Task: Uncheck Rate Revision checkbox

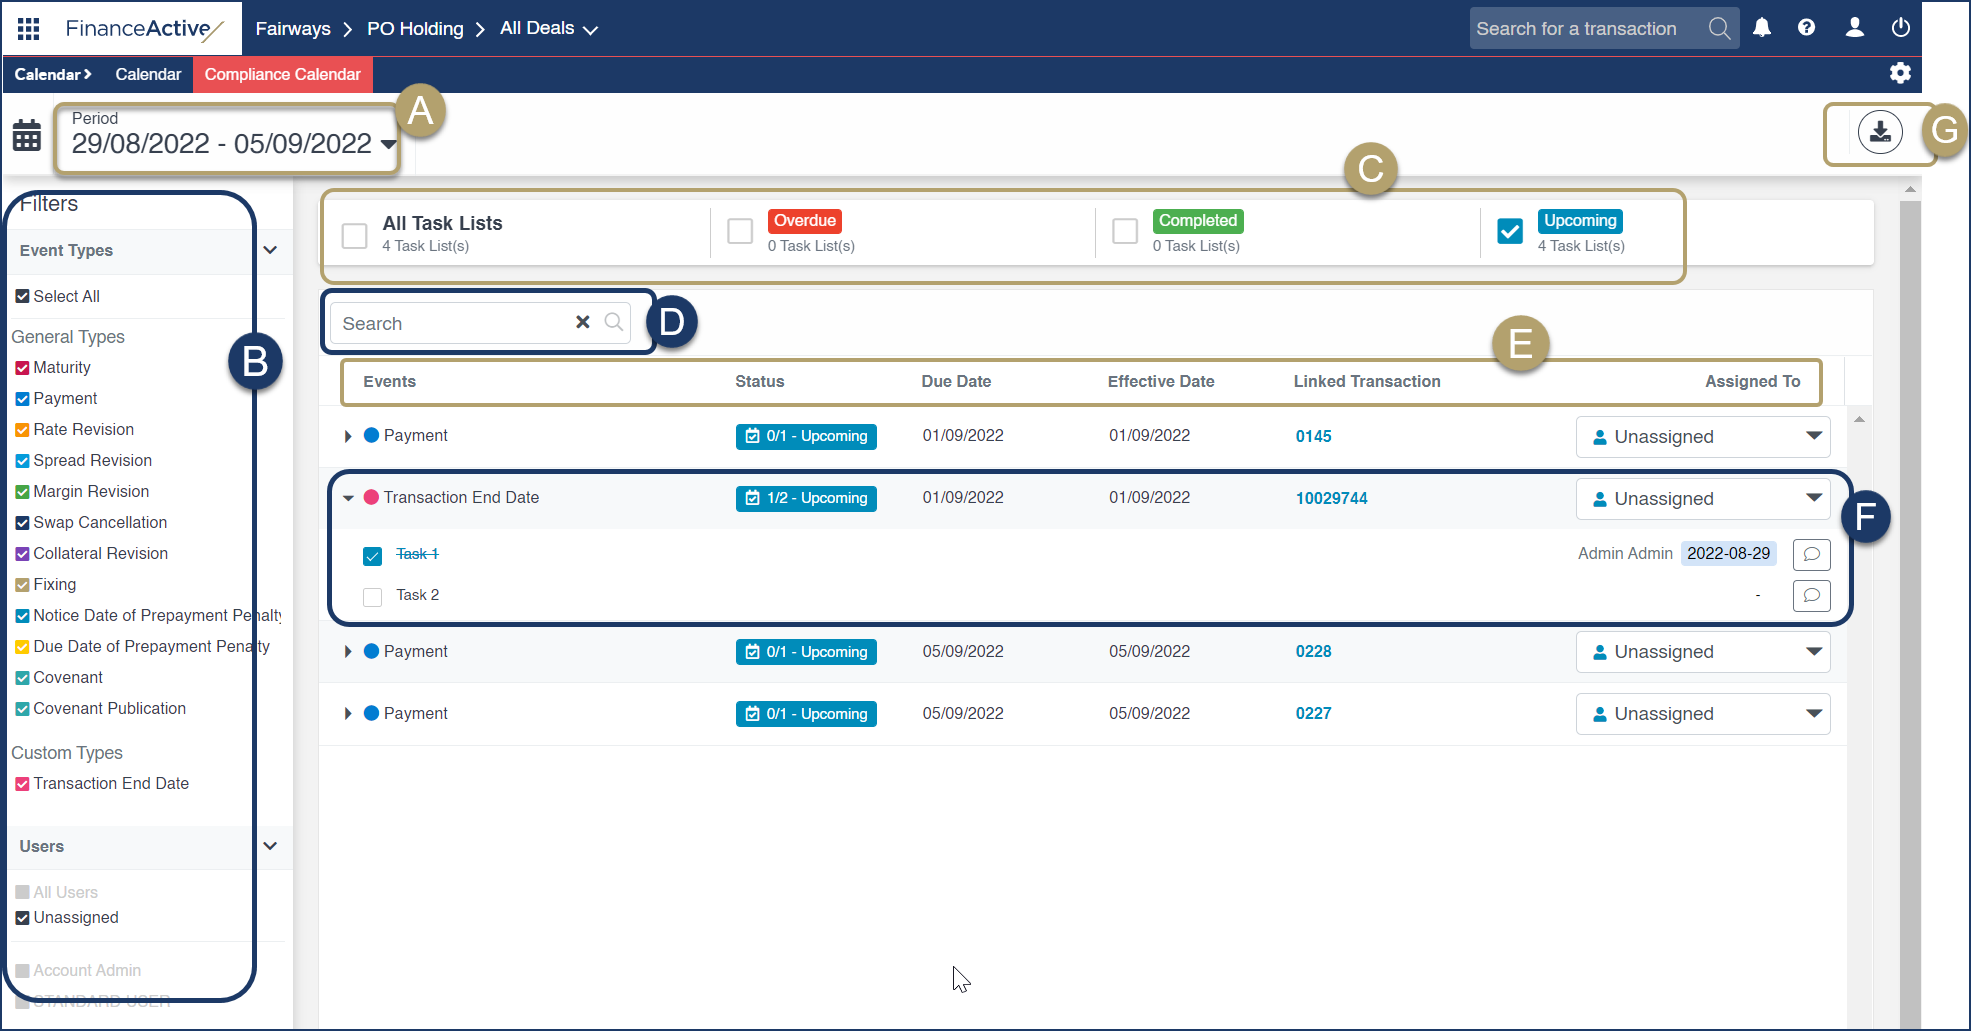Action: (x=22, y=430)
